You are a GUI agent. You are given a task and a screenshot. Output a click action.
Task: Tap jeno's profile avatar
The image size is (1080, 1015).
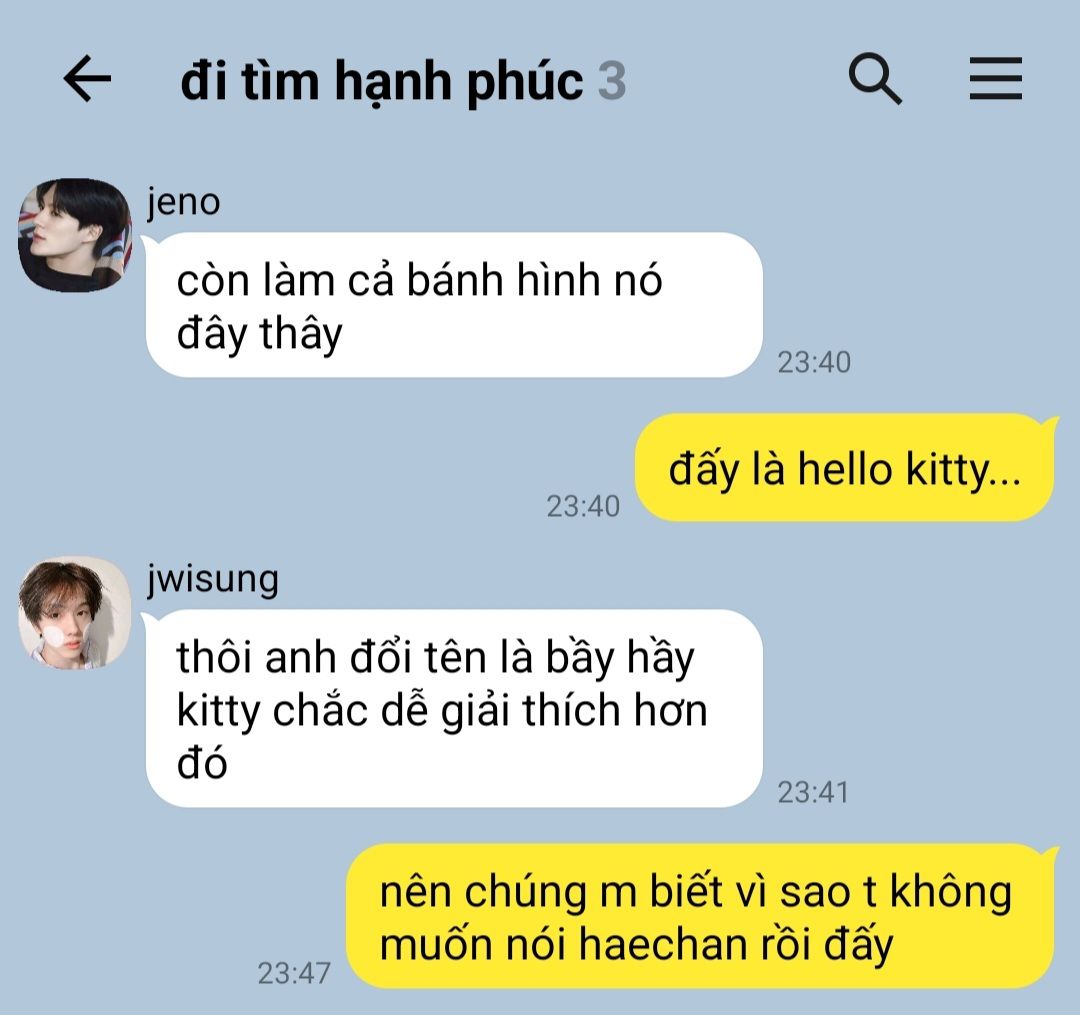[74, 235]
